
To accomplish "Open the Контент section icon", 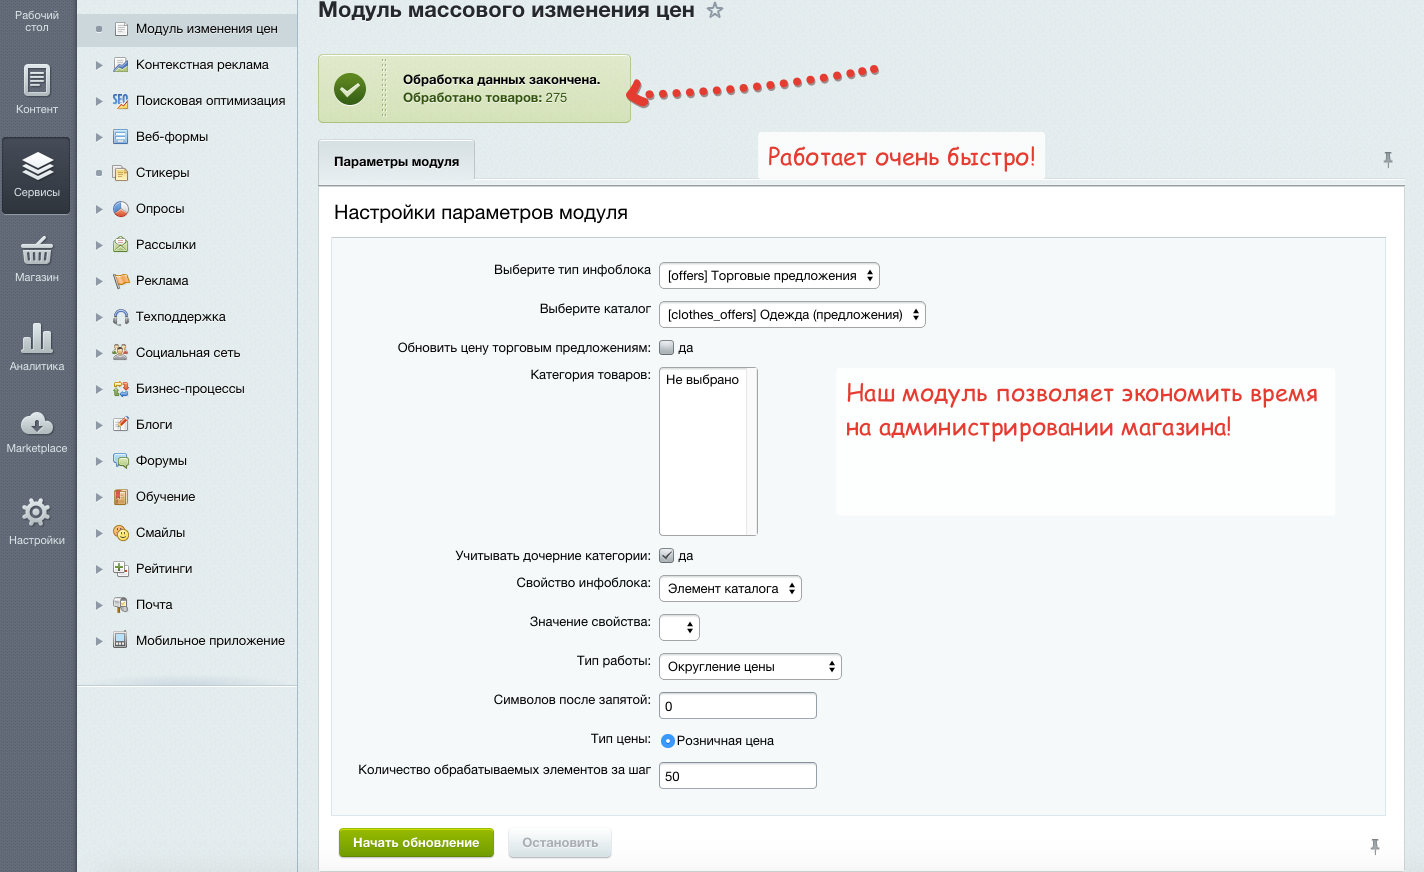I will 36,90.
